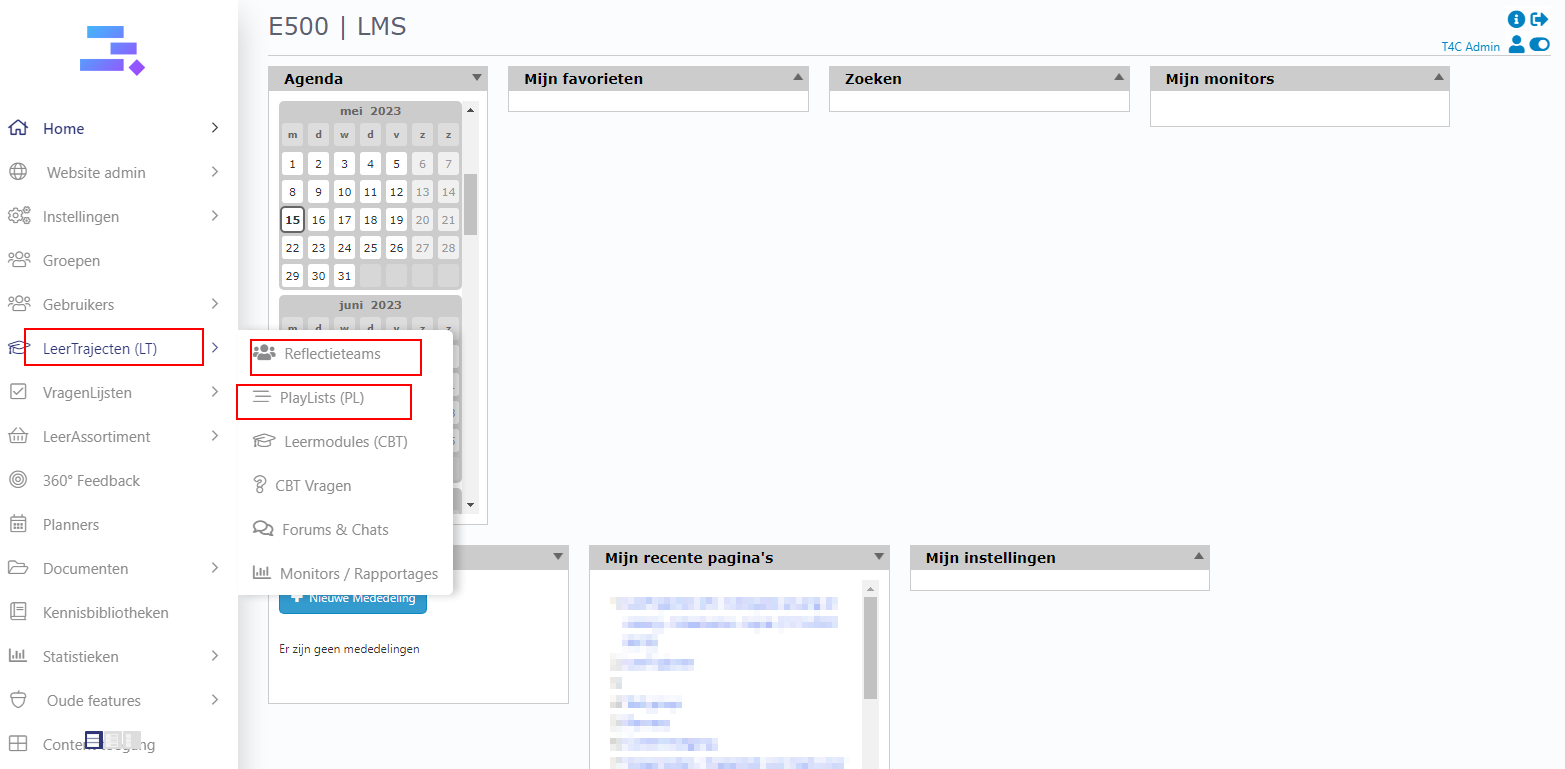Click the Planners calendar icon

pos(18,524)
